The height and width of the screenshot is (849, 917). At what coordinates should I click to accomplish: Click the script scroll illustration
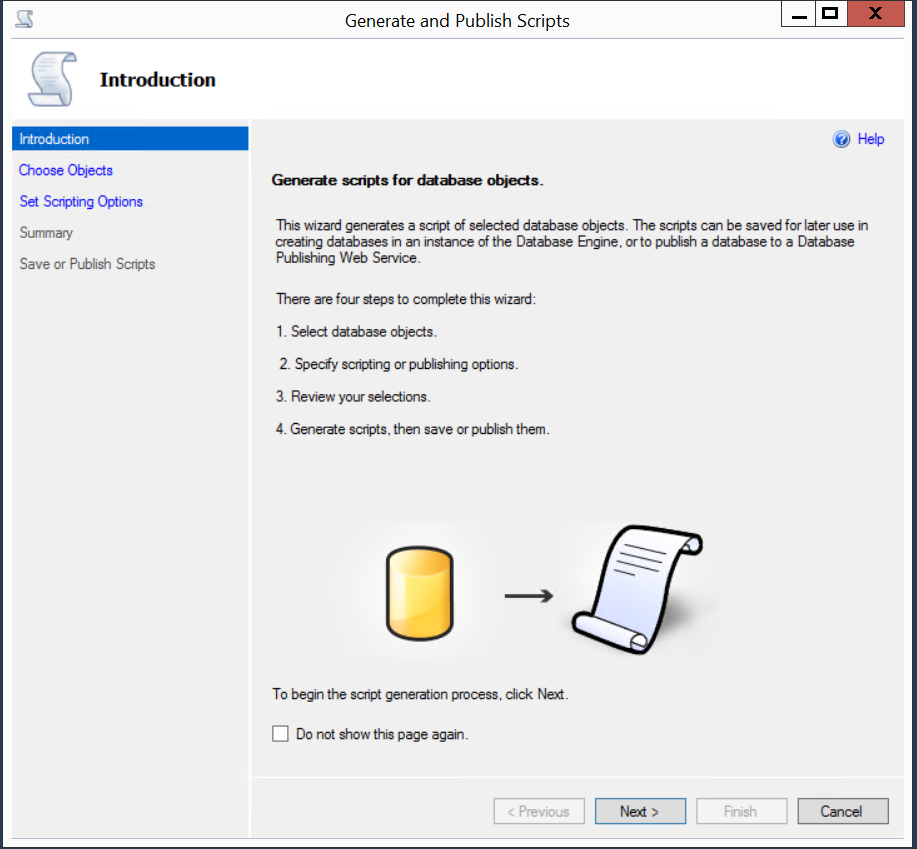point(637,591)
